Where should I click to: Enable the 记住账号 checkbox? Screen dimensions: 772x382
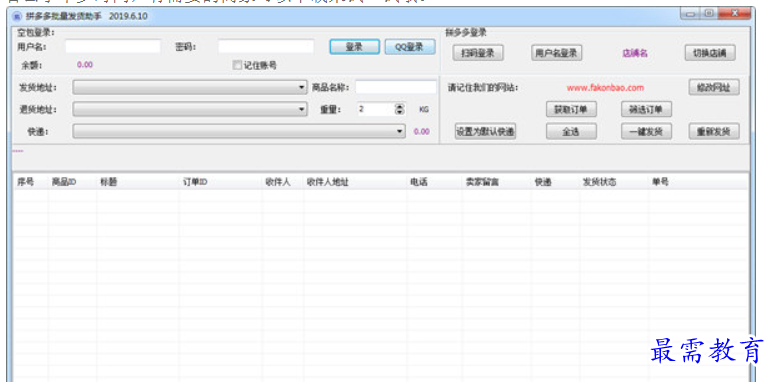[x=237, y=65]
